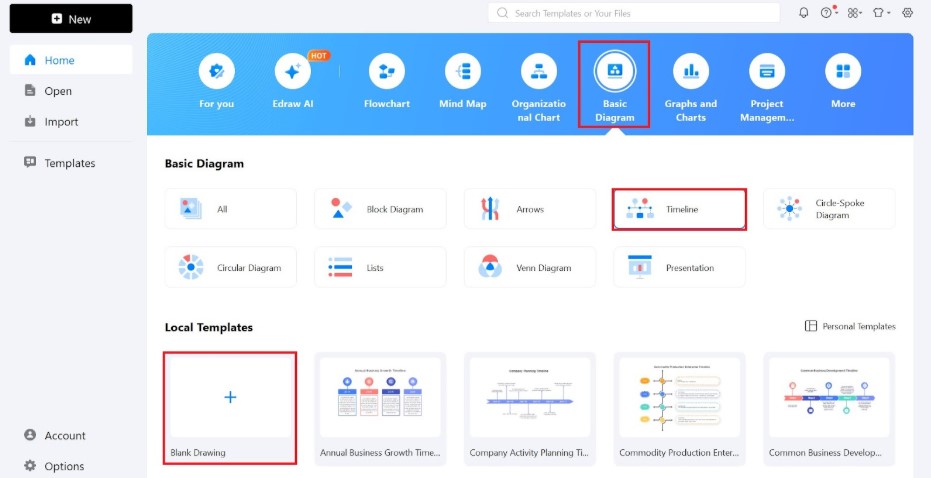This screenshot has width=931, height=478.
Task: Open settings gear icon in top bar
Action: (x=907, y=12)
